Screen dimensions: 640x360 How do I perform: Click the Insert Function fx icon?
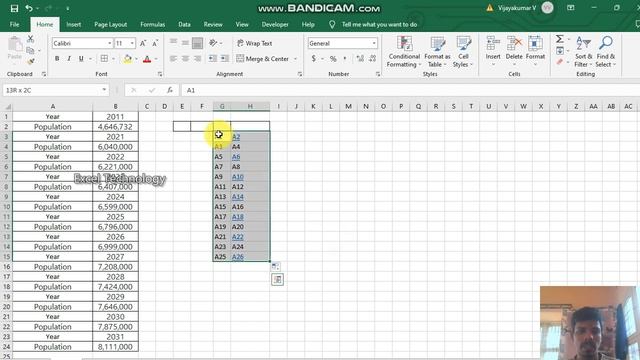tap(170, 90)
